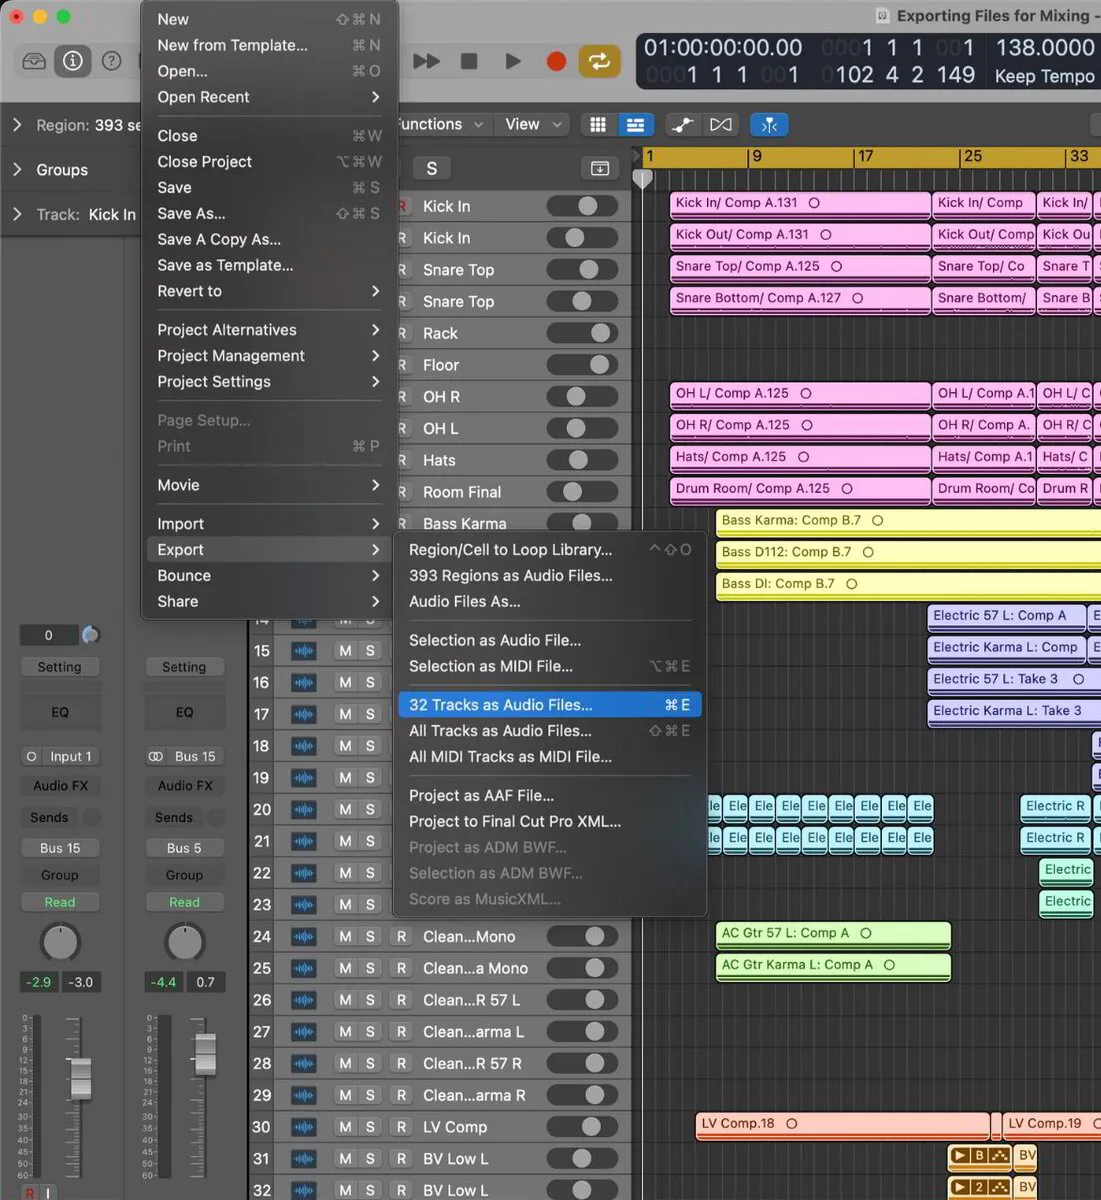Open the Functions dropdown
Image resolution: width=1101 pixels, height=1200 pixels.
coord(441,124)
